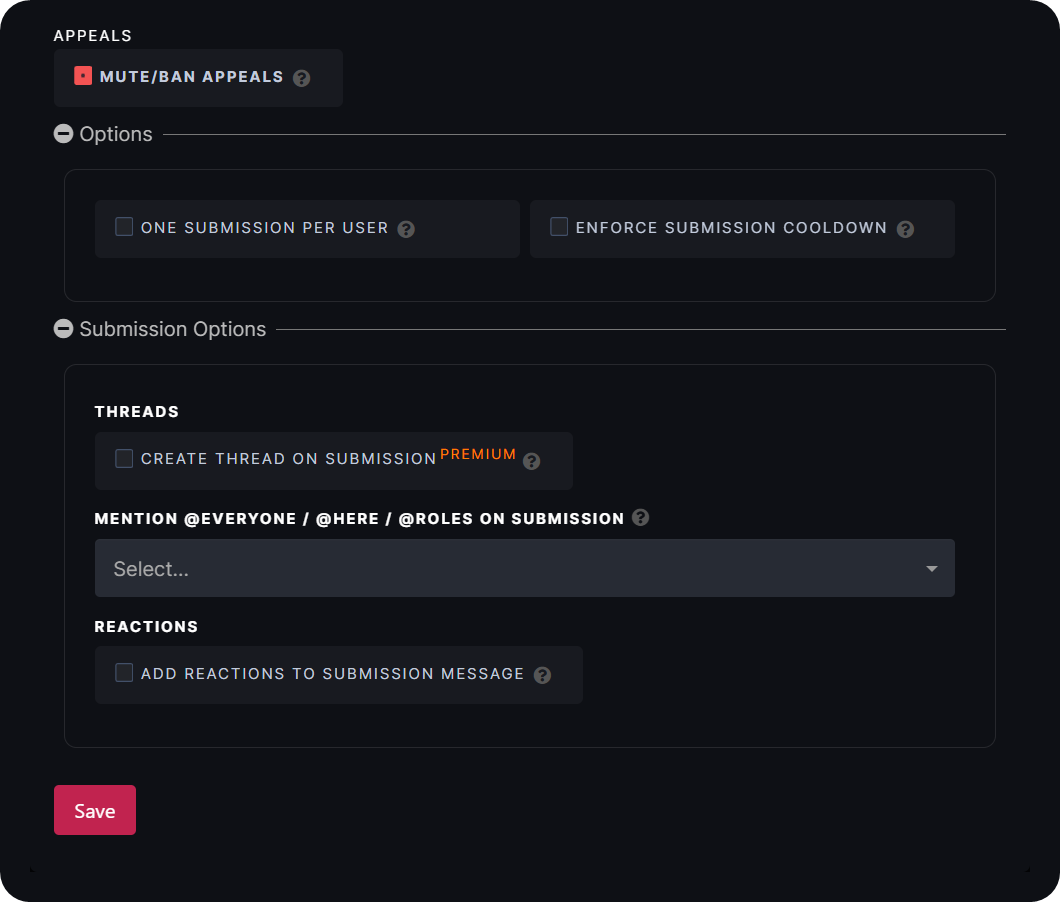Open help for ADD REACTIONS TO SUBMISSION MESSAGE
1060x902 pixels.
pos(542,675)
